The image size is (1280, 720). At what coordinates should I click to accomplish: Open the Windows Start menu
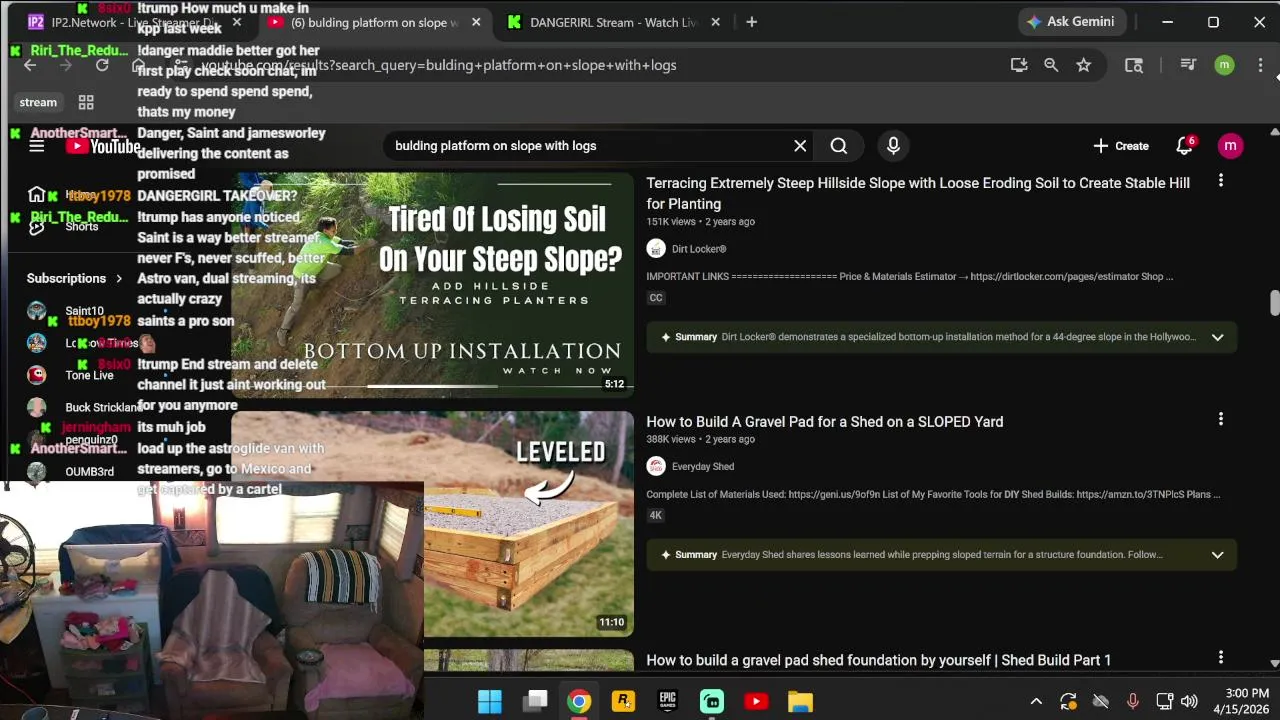point(490,701)
